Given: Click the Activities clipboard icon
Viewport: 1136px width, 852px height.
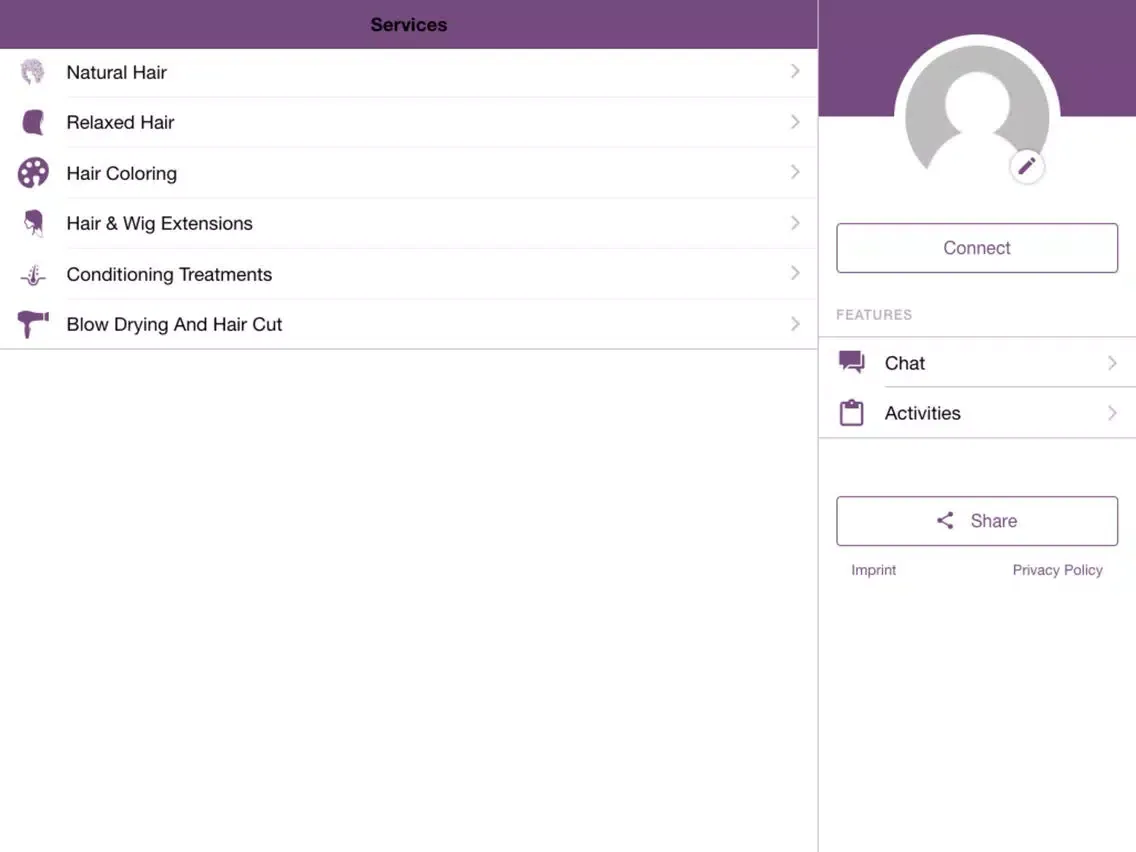Looking at the screenshot, I should [852, 413].
